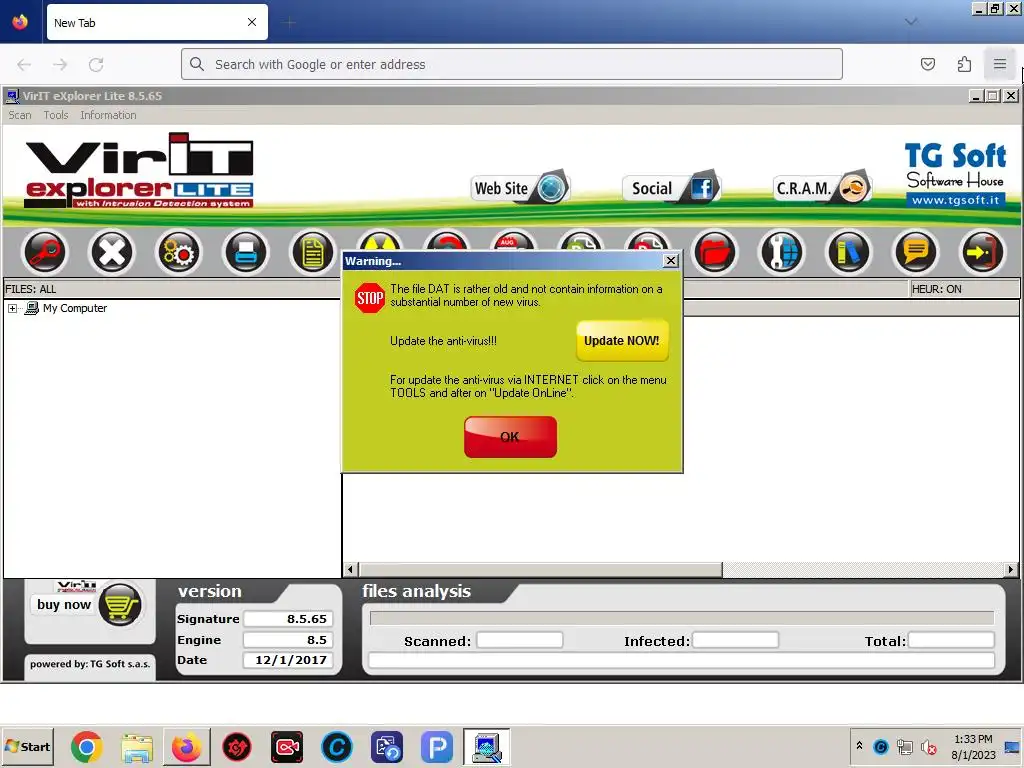
Task: Click the wrench and globe icon
Action: click(x=782, y=252)
